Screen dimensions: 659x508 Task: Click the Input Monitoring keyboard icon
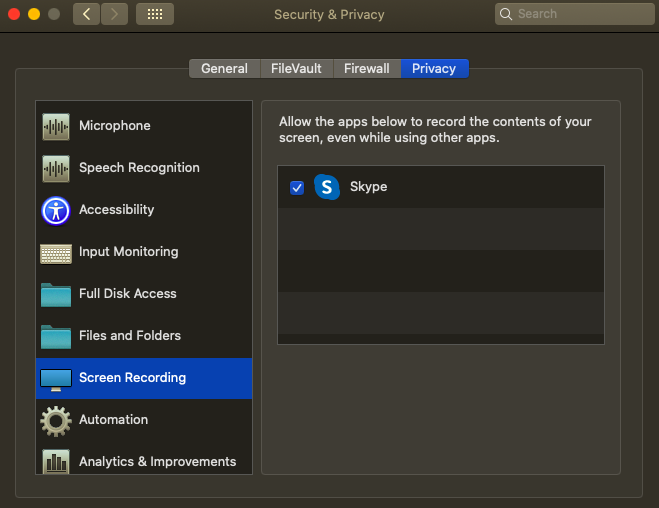(x=56, y=252)
